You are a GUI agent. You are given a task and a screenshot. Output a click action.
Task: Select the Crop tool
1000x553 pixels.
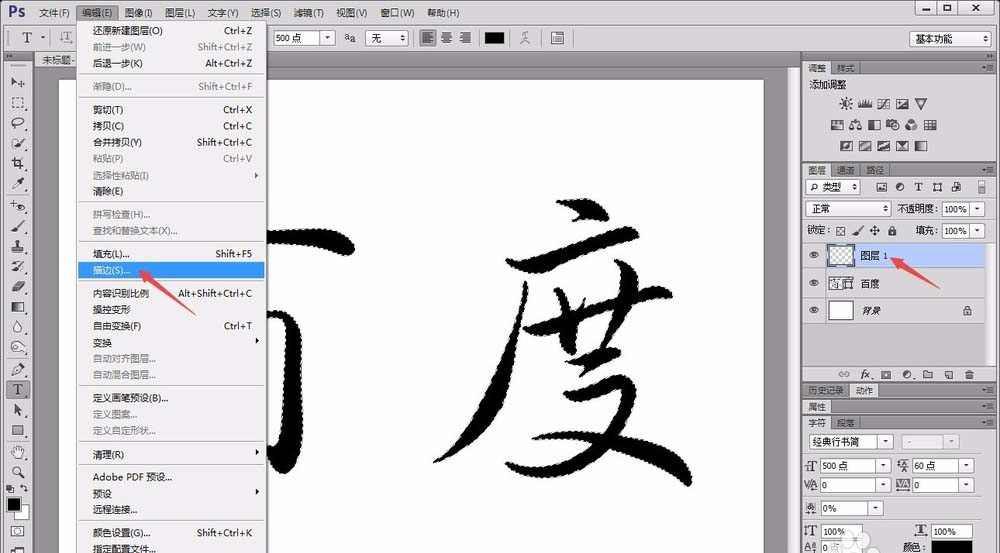click(x=18, y=163)
